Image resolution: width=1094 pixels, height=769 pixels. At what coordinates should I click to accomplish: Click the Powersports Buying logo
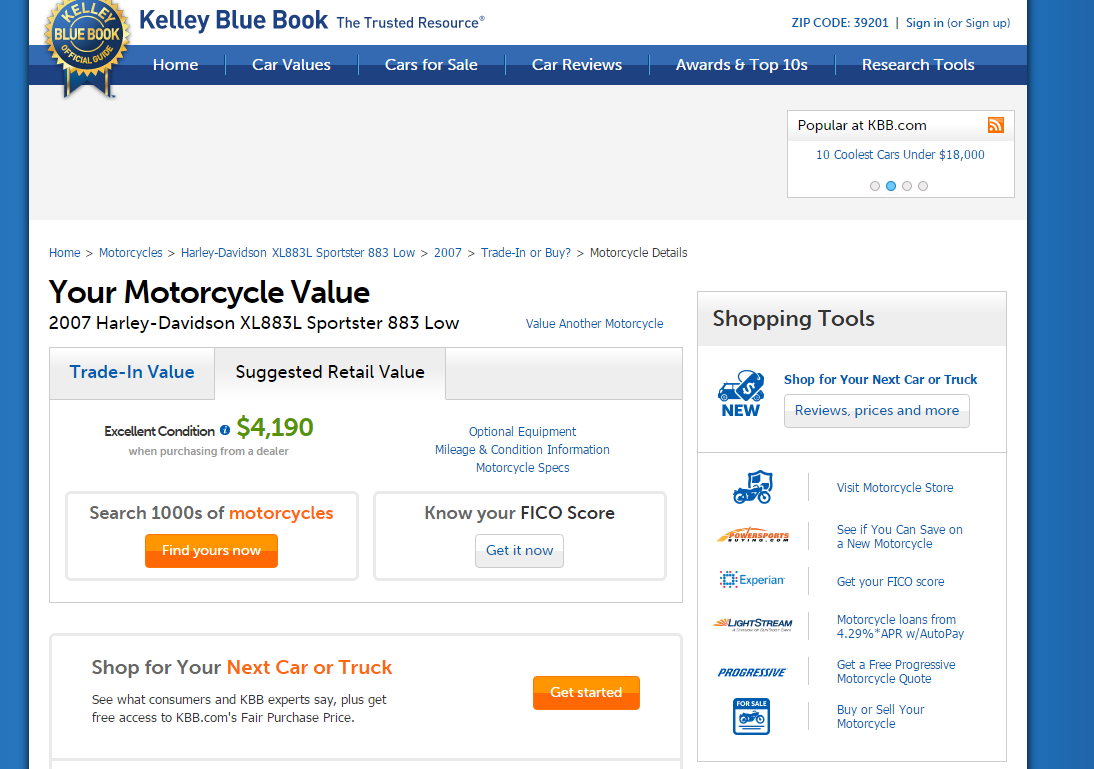click(x=753, y=536)
